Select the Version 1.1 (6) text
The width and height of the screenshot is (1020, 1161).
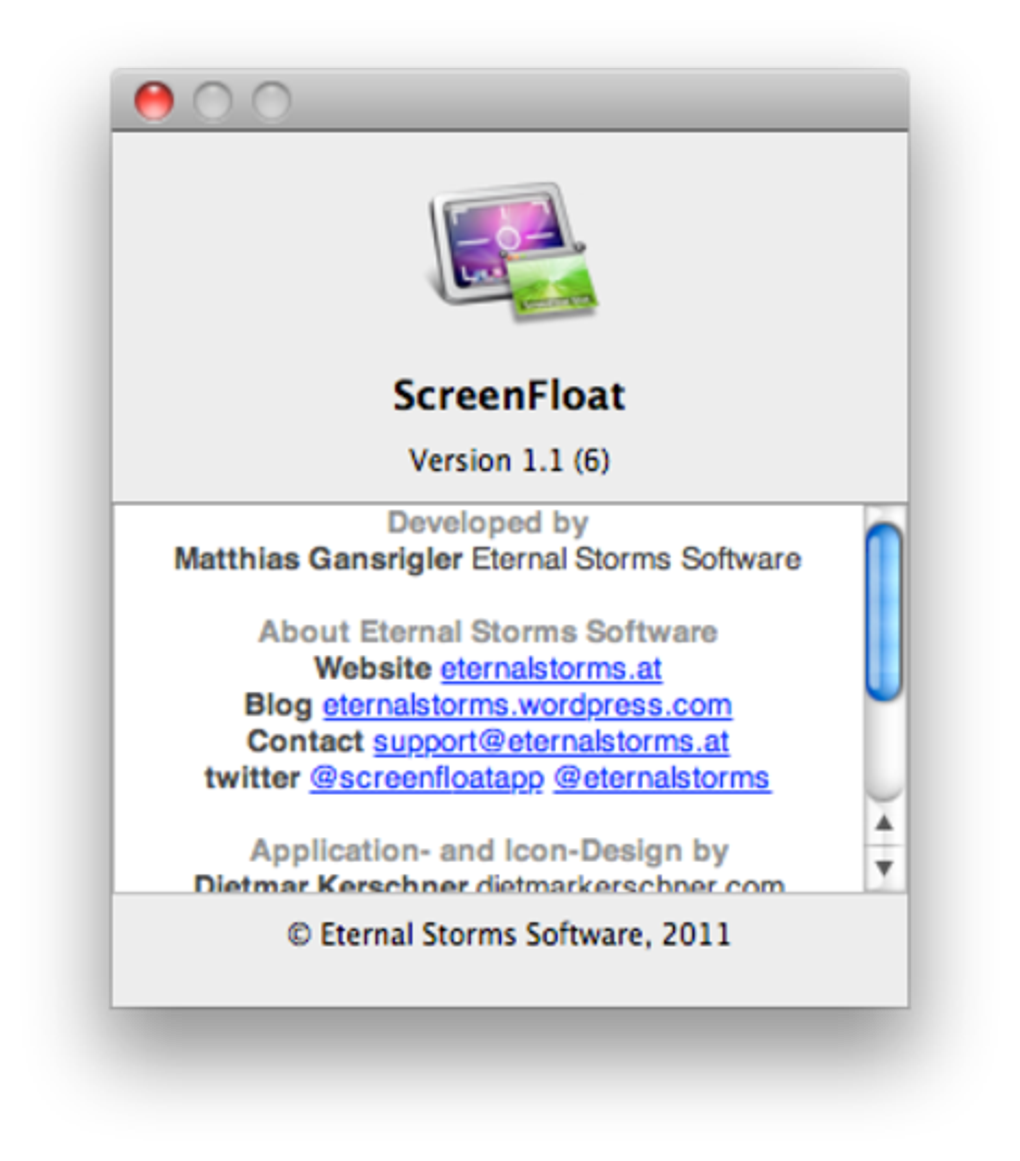point(509,460)
